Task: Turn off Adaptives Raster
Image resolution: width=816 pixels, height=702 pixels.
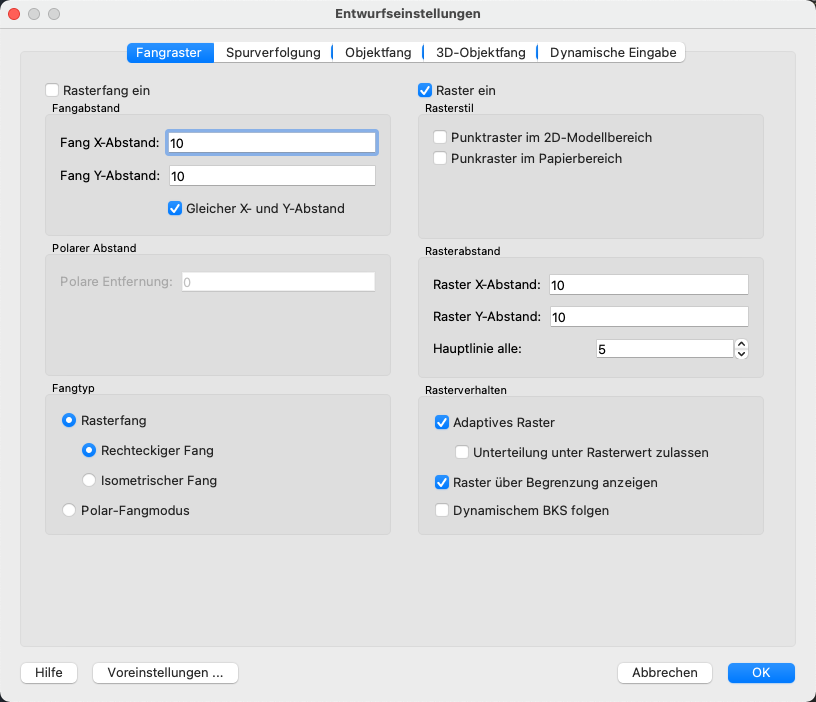Action: (442, 422)
